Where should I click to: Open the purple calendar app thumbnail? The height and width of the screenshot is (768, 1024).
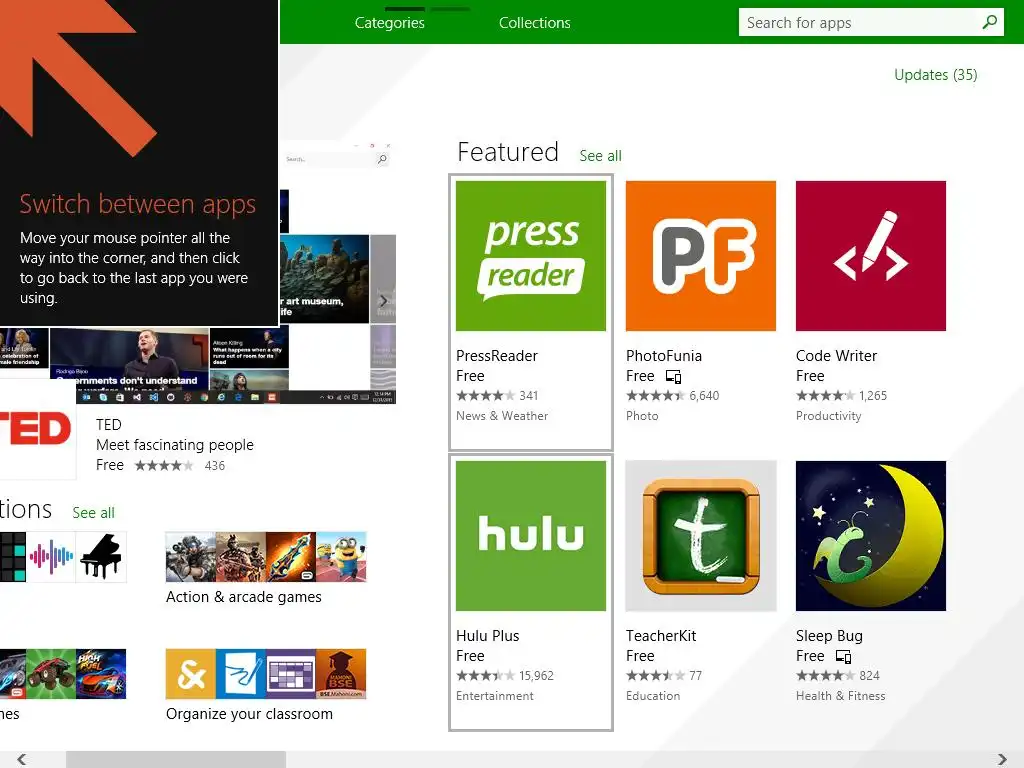[x=291, y=674]
